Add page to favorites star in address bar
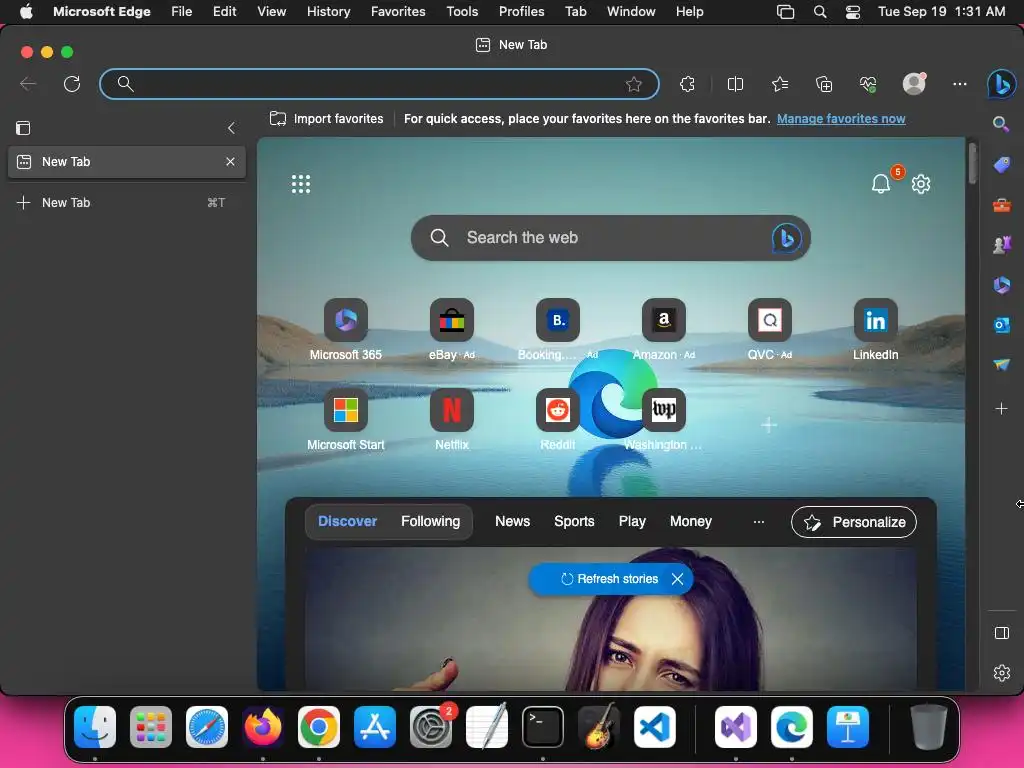Viewport: 1024px width, 768px height. coord(633,84)
